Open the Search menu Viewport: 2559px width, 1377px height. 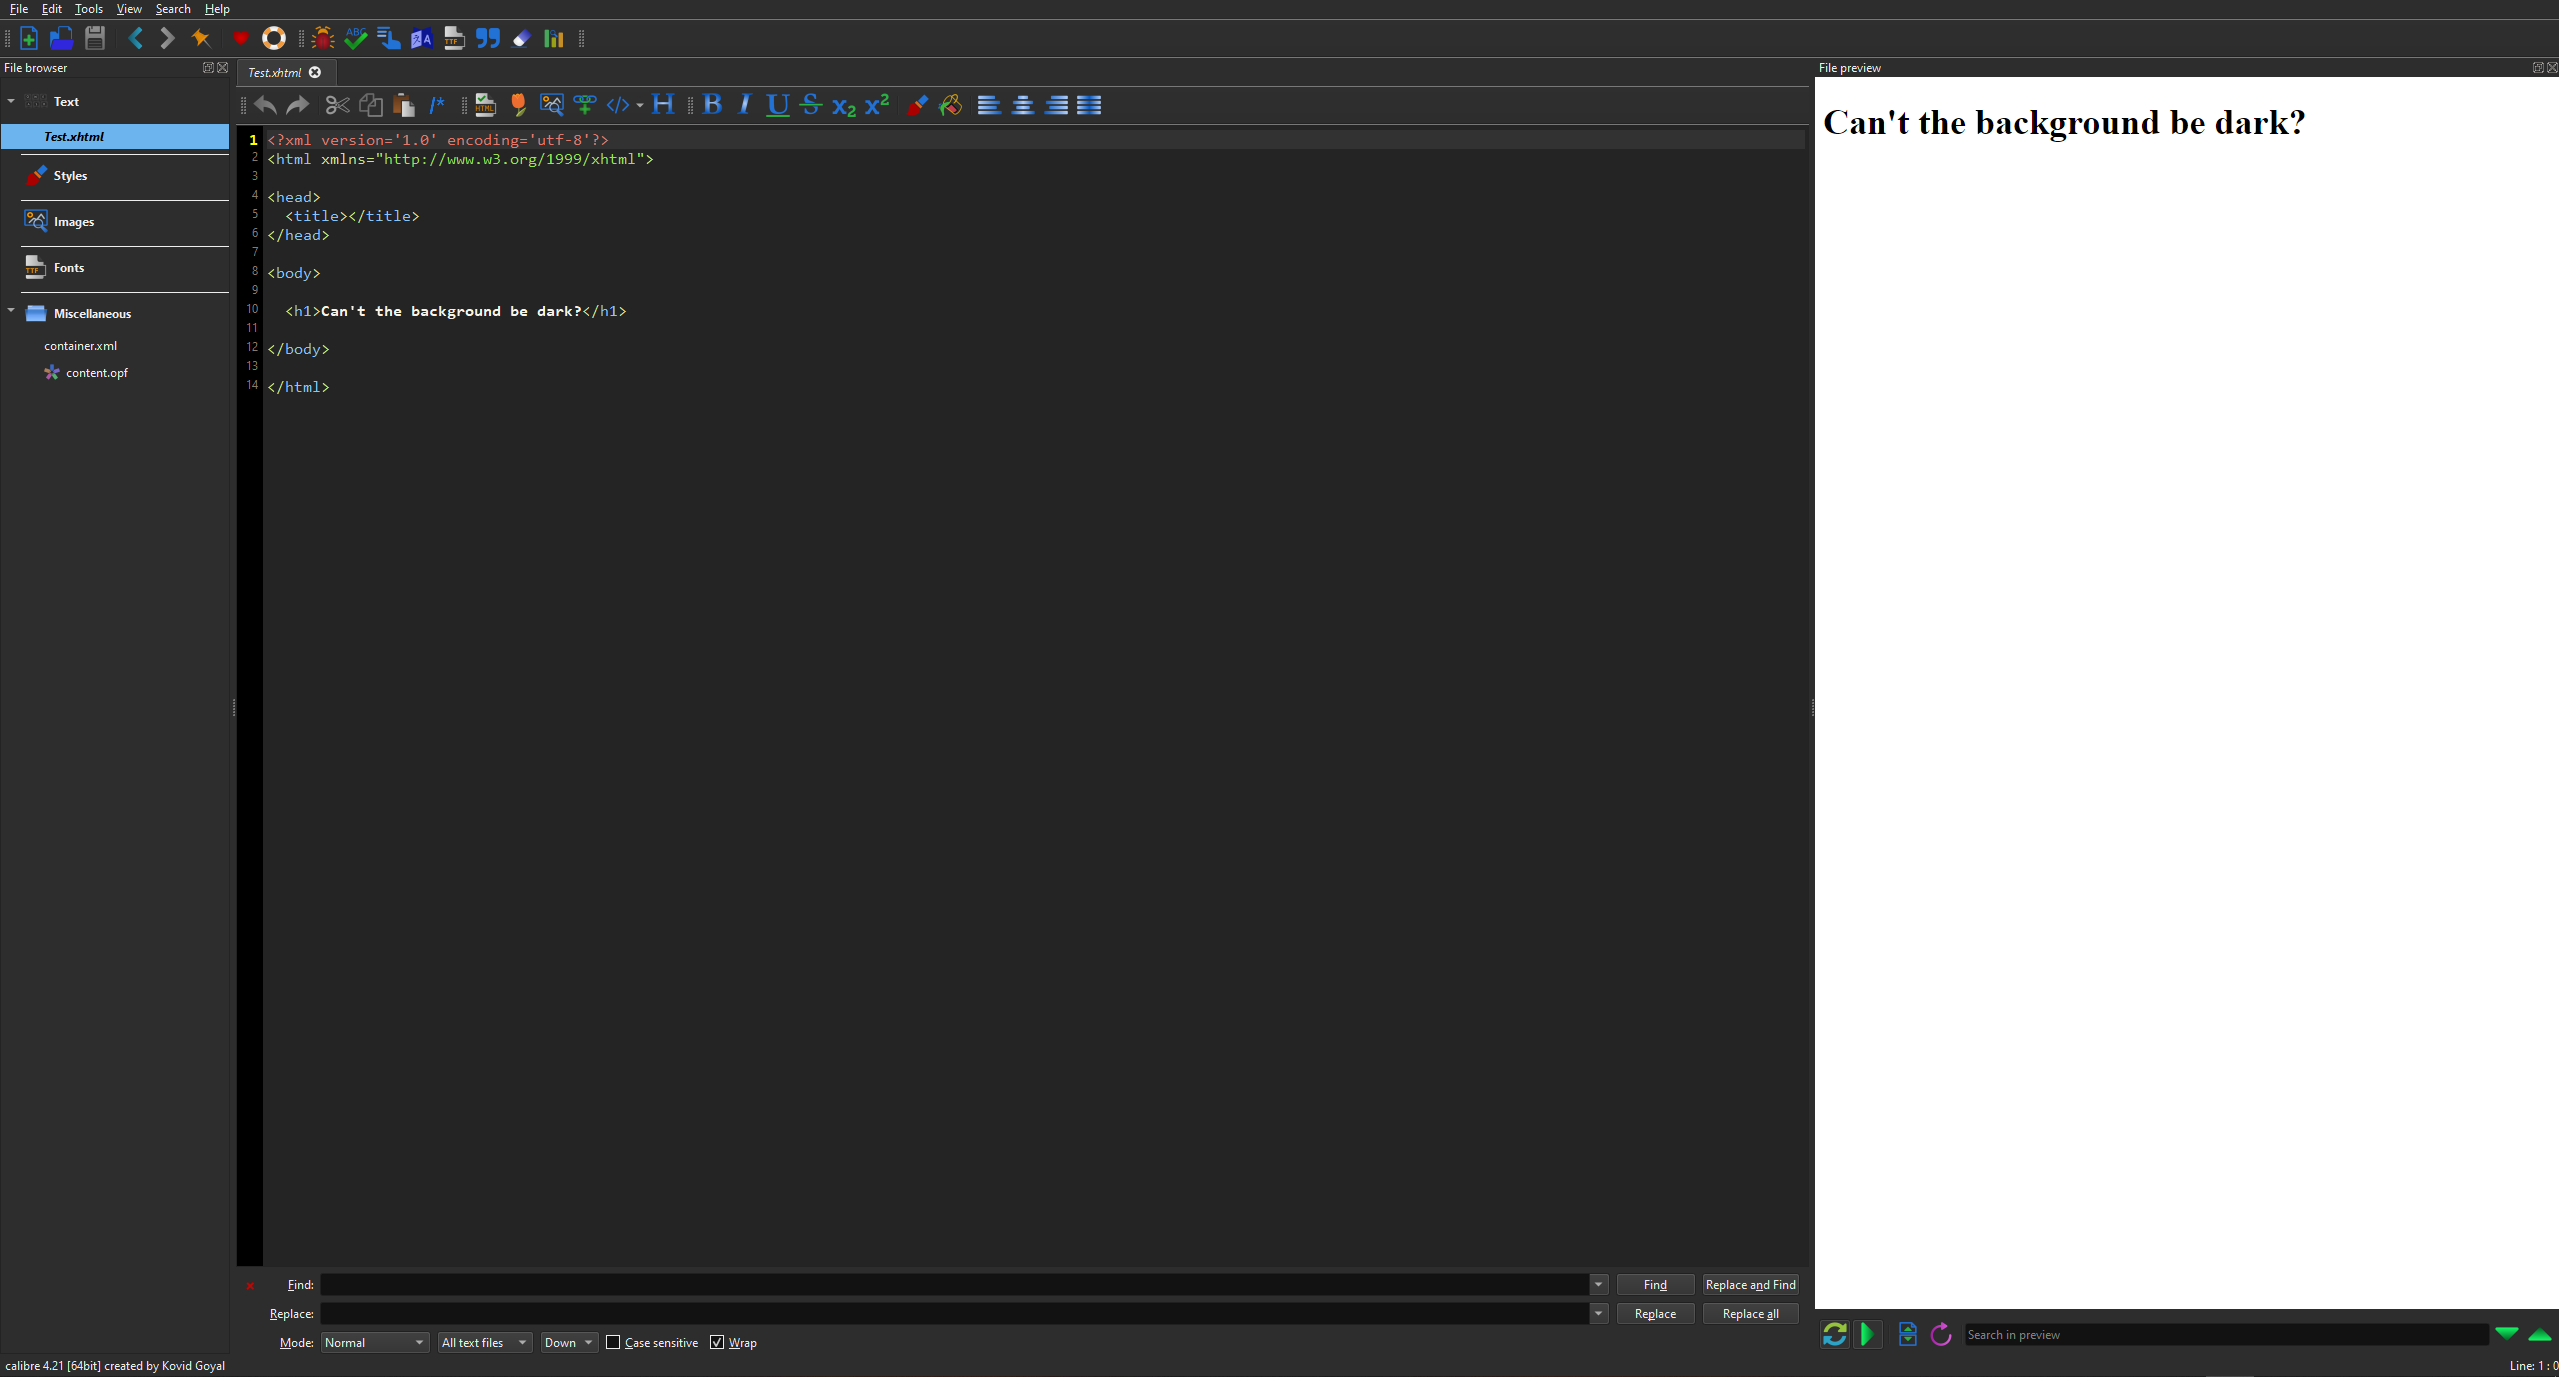point(173,9)
